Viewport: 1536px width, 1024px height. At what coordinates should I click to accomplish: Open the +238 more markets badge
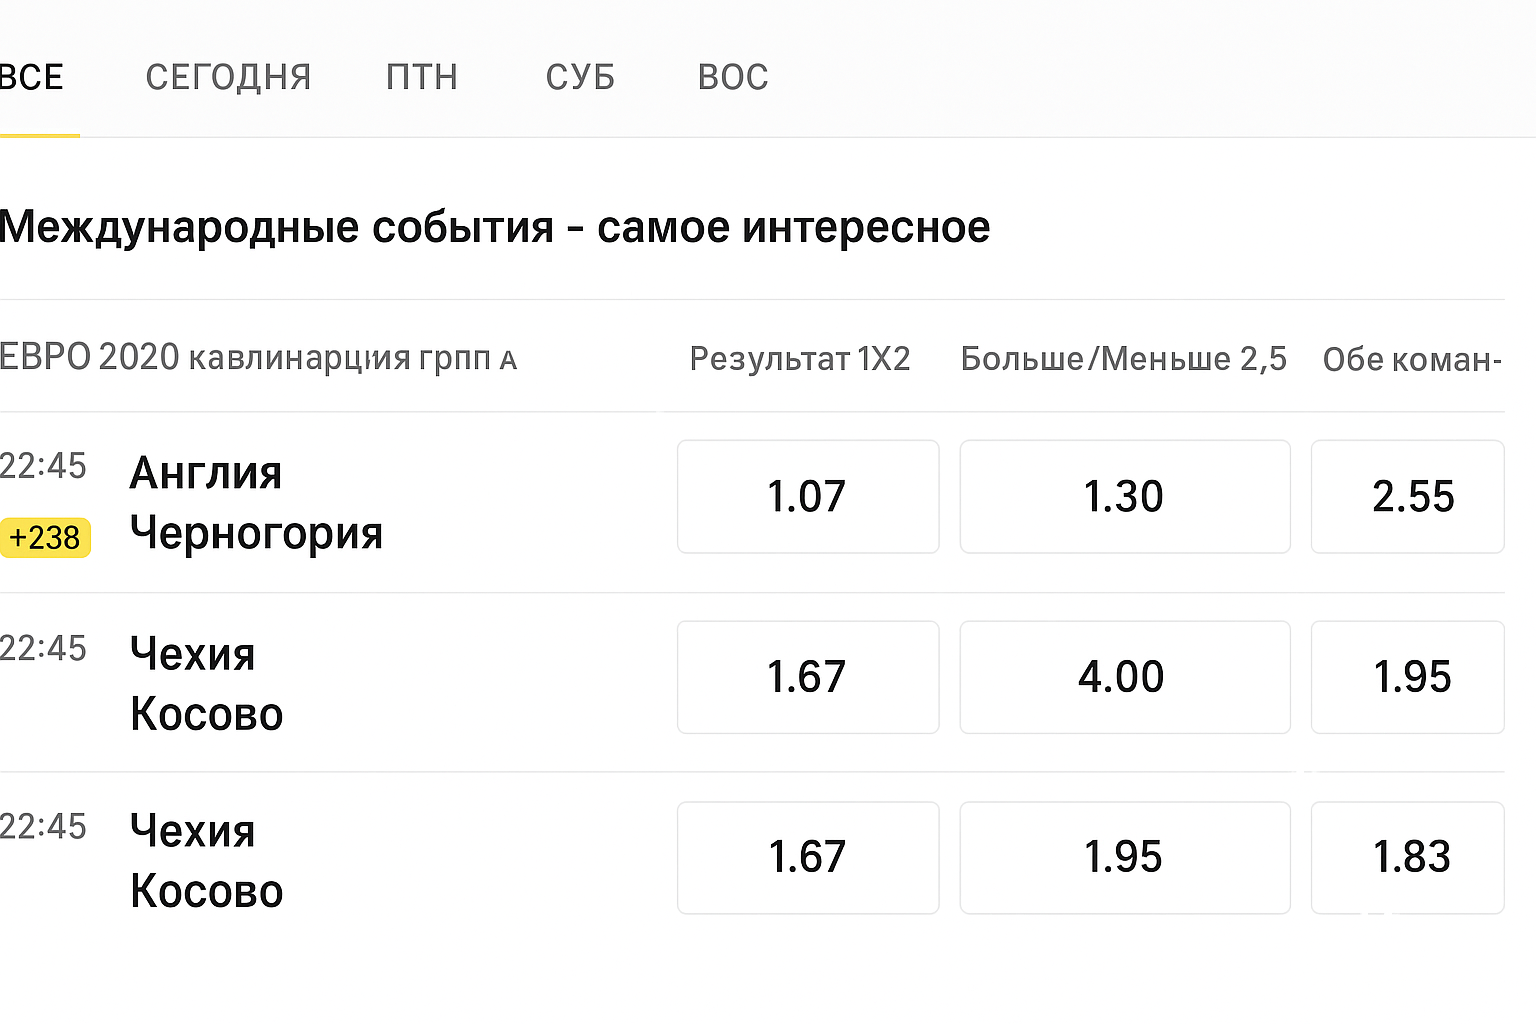(45, 538)
